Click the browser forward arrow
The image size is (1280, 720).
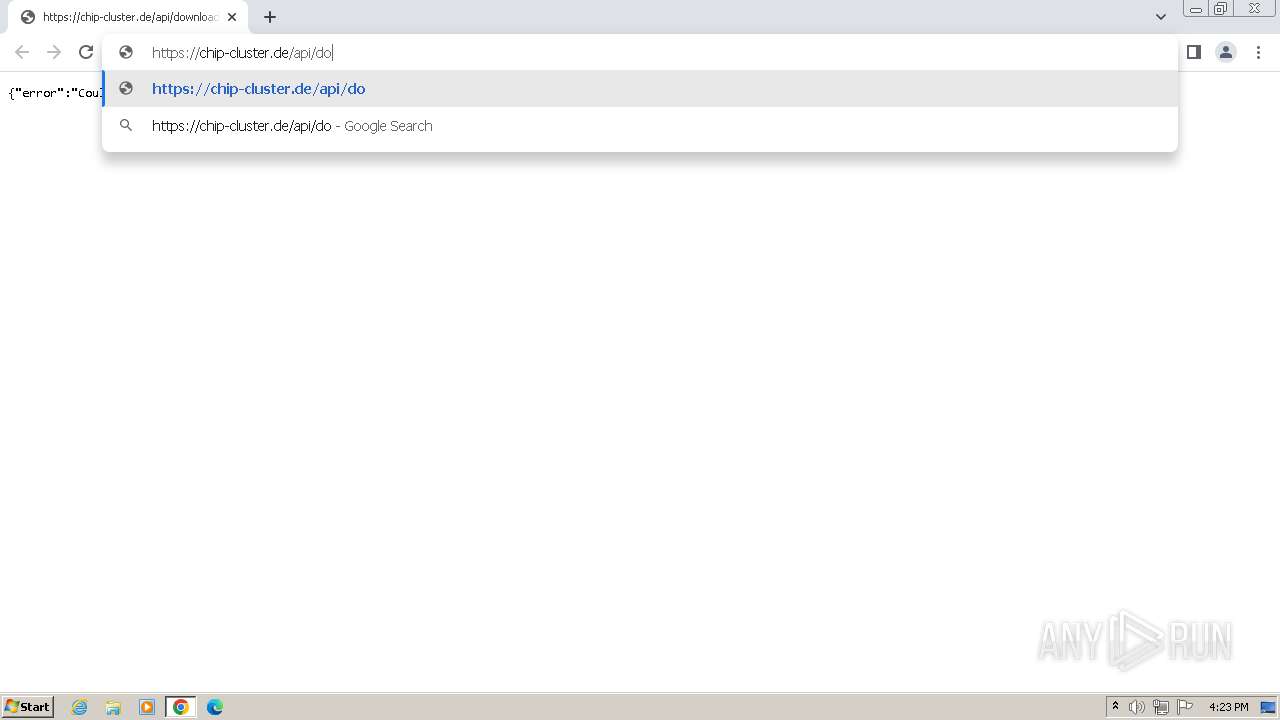click(54, 52)
